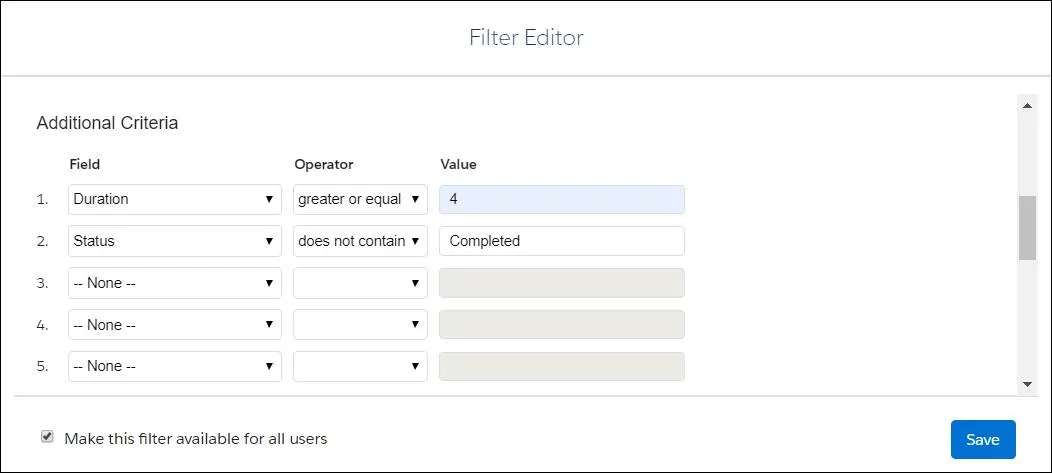Open row 3 field dropdown
This screenshot has height=473, width=1052.
175,283
